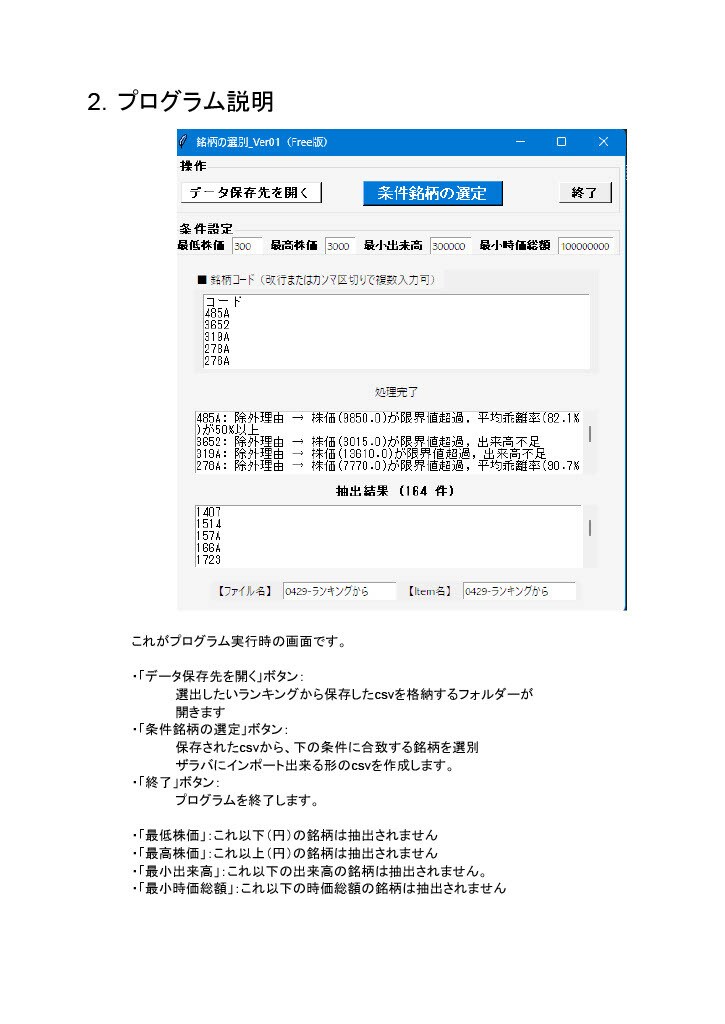Click scrollbar of 抽出結果 list
Screen dimensions: 725x1024
click(590, 528)
